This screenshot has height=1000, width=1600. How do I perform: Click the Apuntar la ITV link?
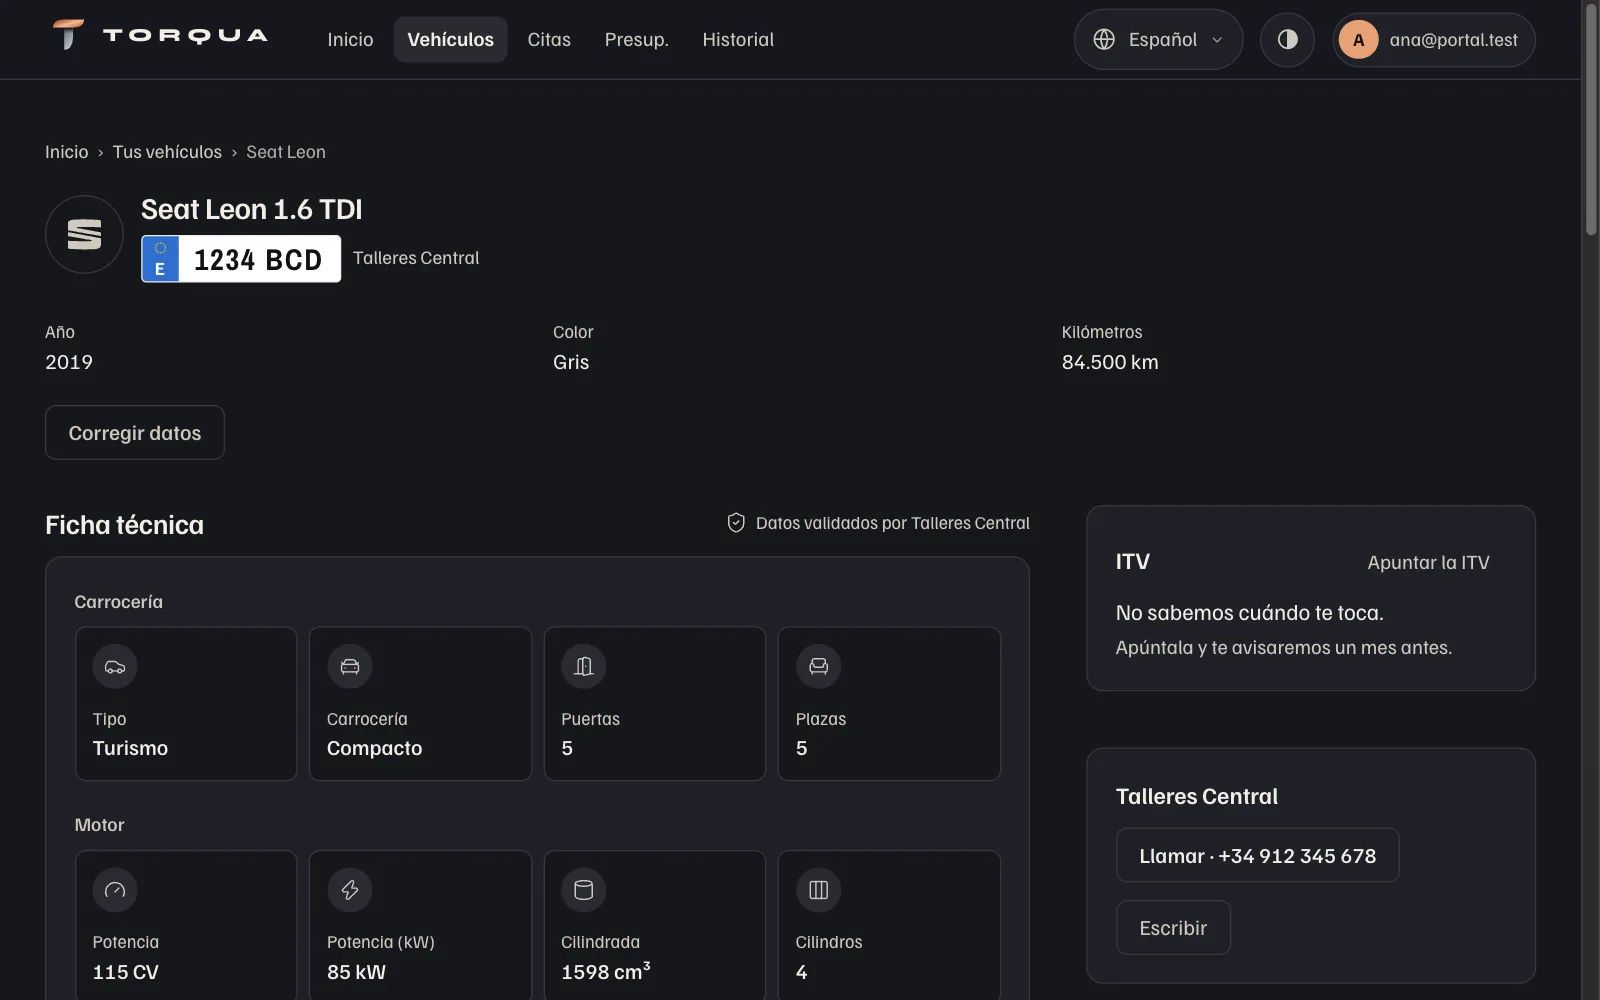pos(1428,562)
